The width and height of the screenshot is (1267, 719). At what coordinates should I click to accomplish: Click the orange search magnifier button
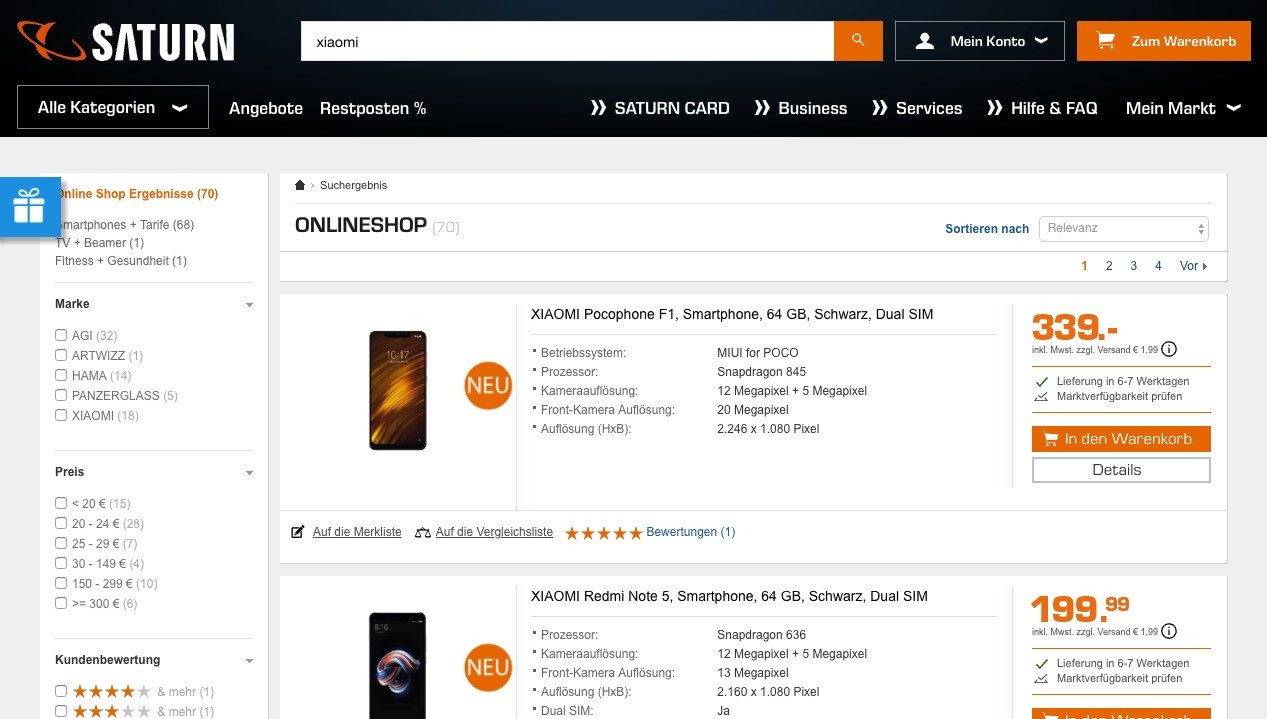[x=858, y=41]
